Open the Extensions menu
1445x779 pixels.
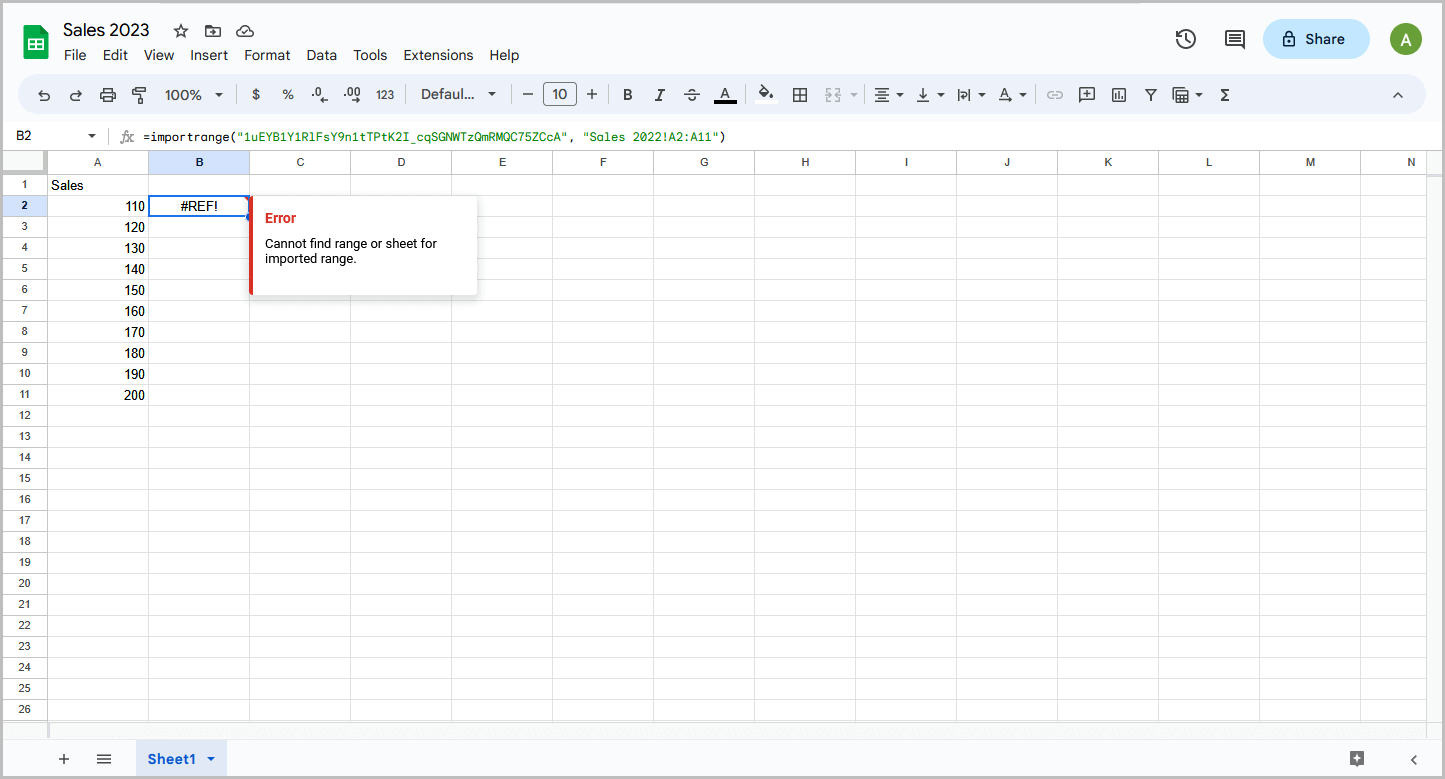coord(438,55)
